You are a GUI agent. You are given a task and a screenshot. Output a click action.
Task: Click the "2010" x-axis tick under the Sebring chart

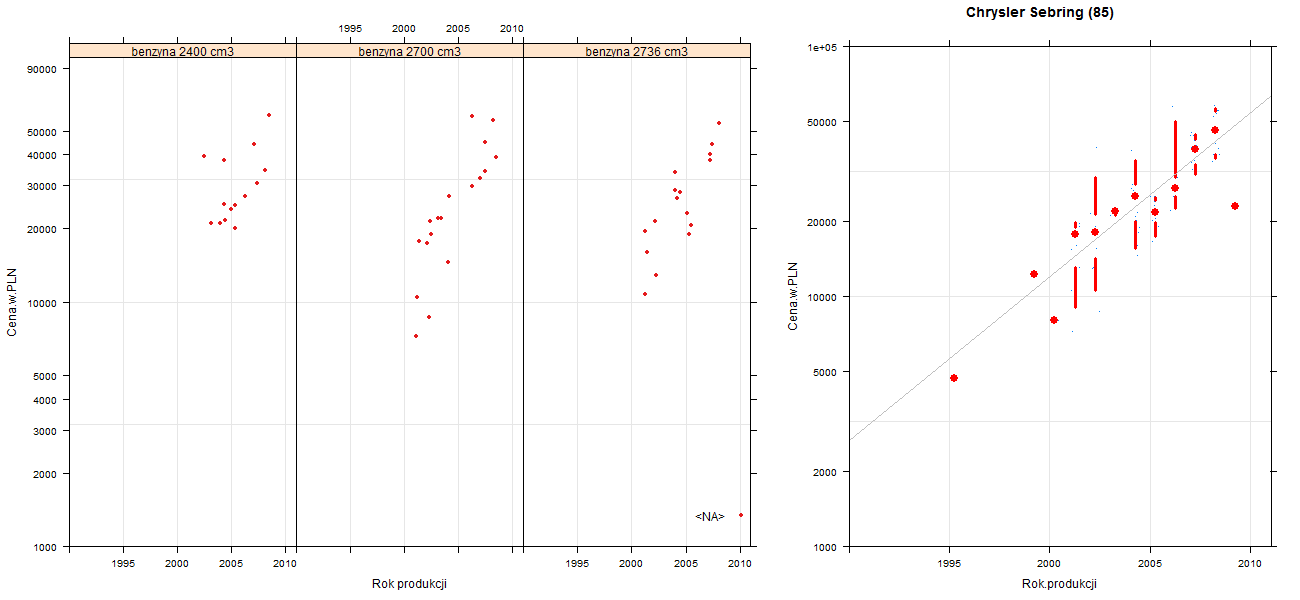pos(1250,565)
